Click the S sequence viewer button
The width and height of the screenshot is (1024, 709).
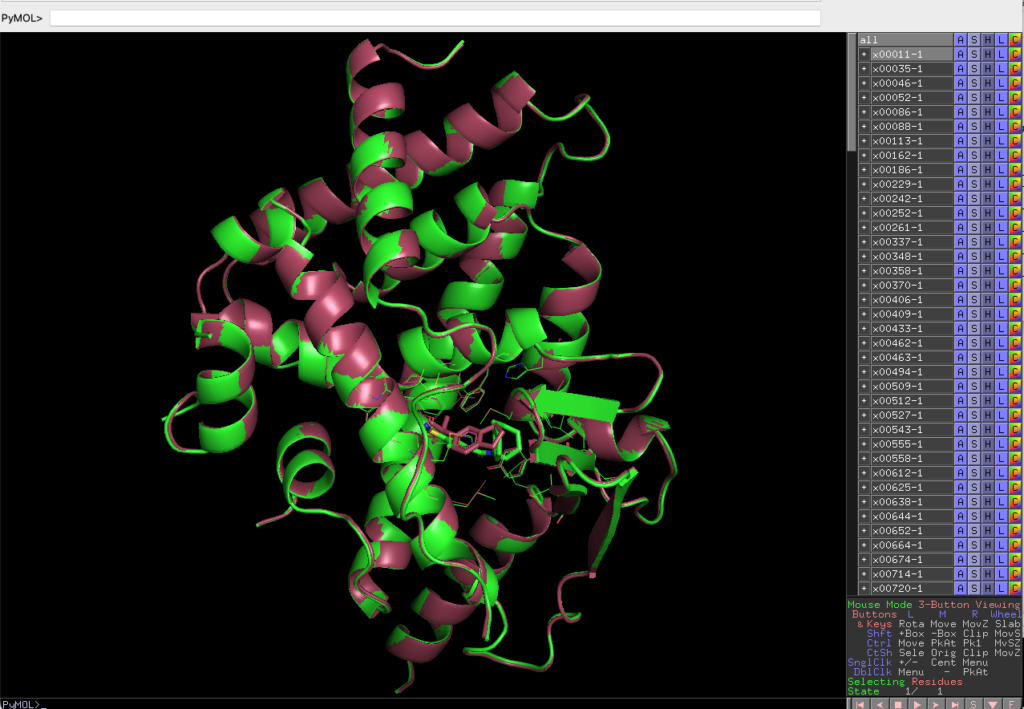point(974,704)
